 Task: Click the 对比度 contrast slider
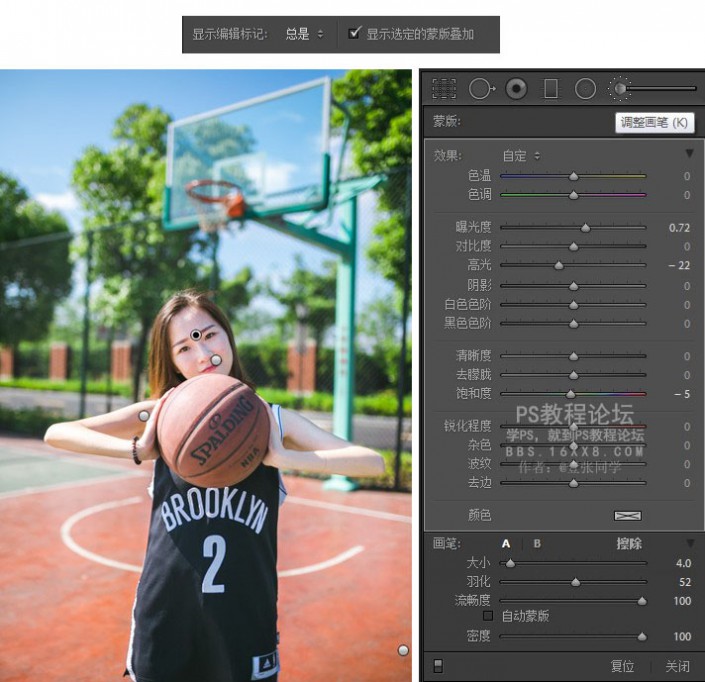(x=573, y=246)
